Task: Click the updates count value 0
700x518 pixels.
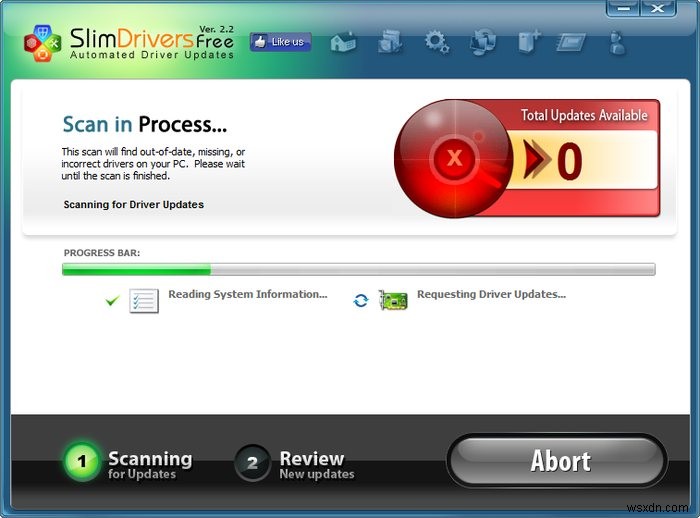Action: tap(570, 160)
